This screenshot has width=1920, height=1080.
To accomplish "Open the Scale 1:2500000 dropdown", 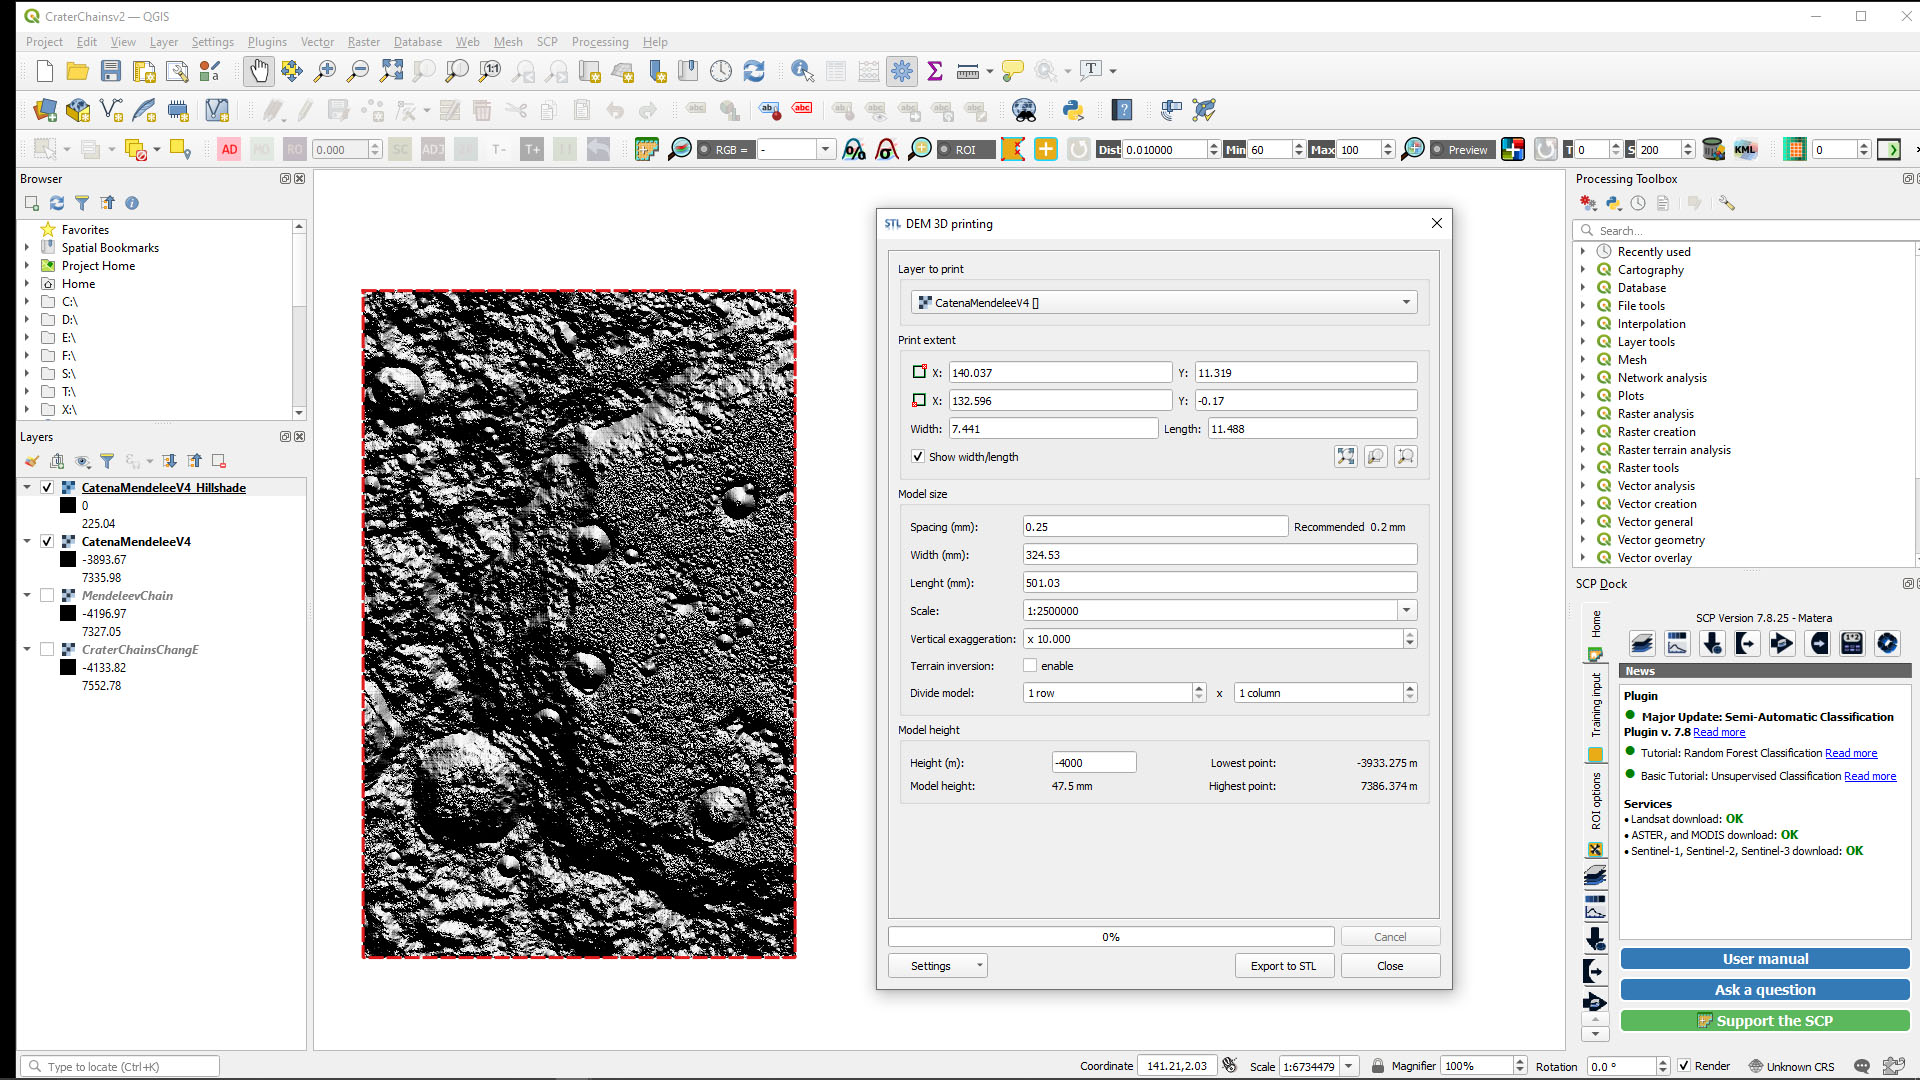I will [x=1406, y=611].
